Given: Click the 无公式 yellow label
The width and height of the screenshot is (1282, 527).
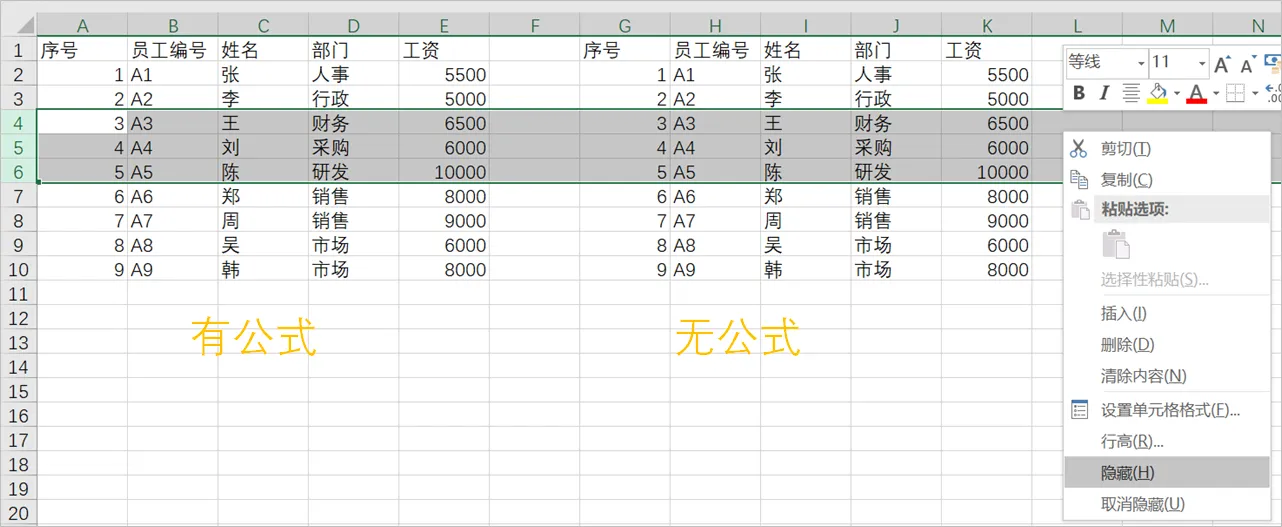Looking at the screenshot, I should click(738, 338).
